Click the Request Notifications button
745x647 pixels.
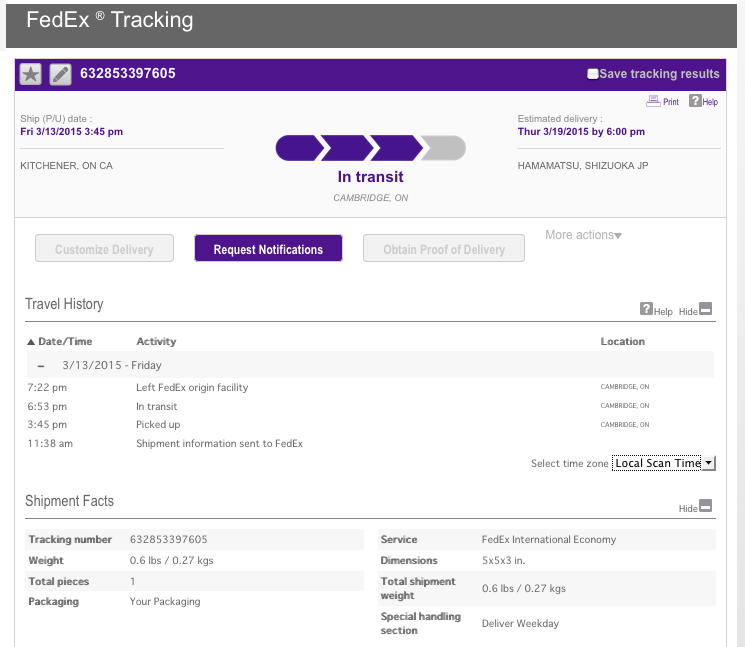click(268, 248)
